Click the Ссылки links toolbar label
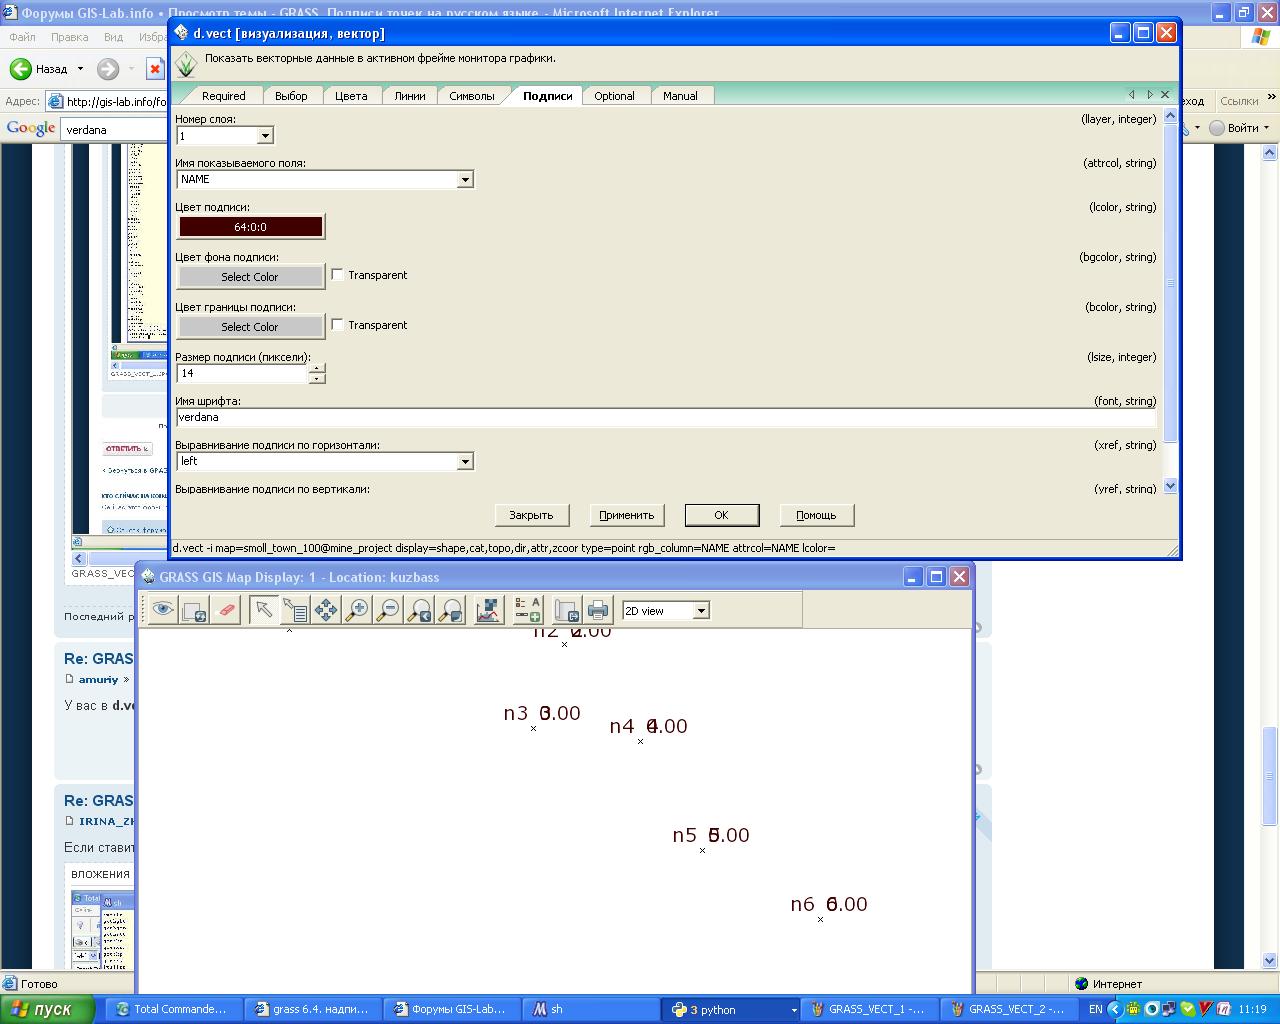The height and width of the screenshot is (1024, 1280). pos(1239,101)
